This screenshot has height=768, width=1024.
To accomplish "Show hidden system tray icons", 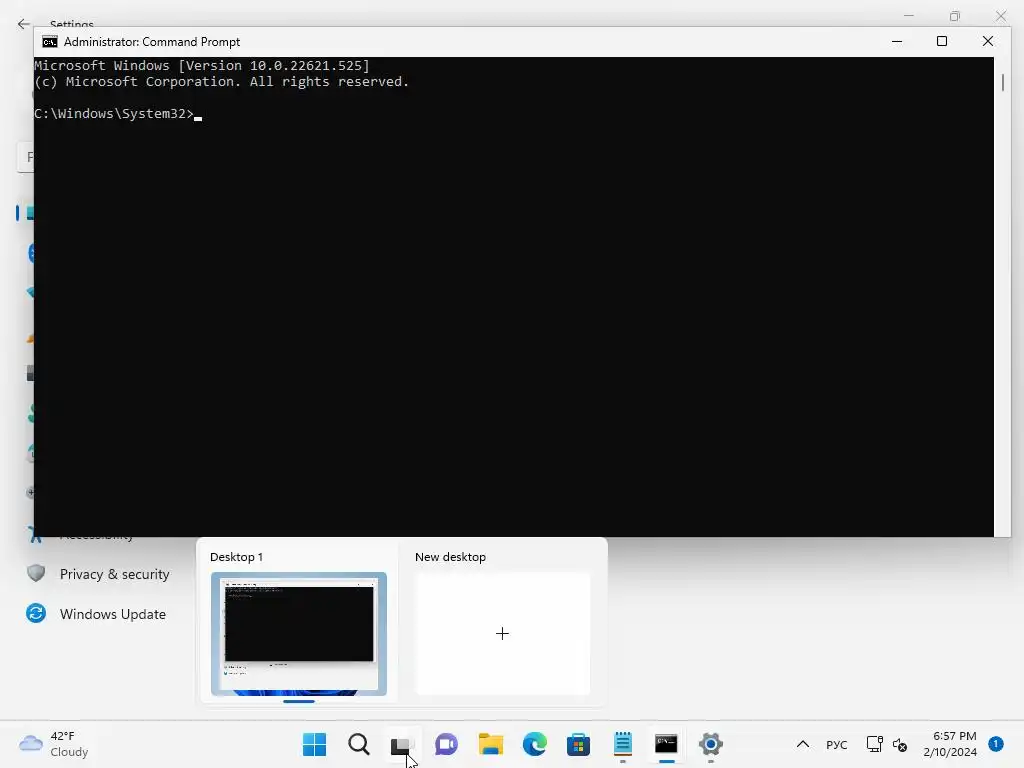I will [803, 744].
